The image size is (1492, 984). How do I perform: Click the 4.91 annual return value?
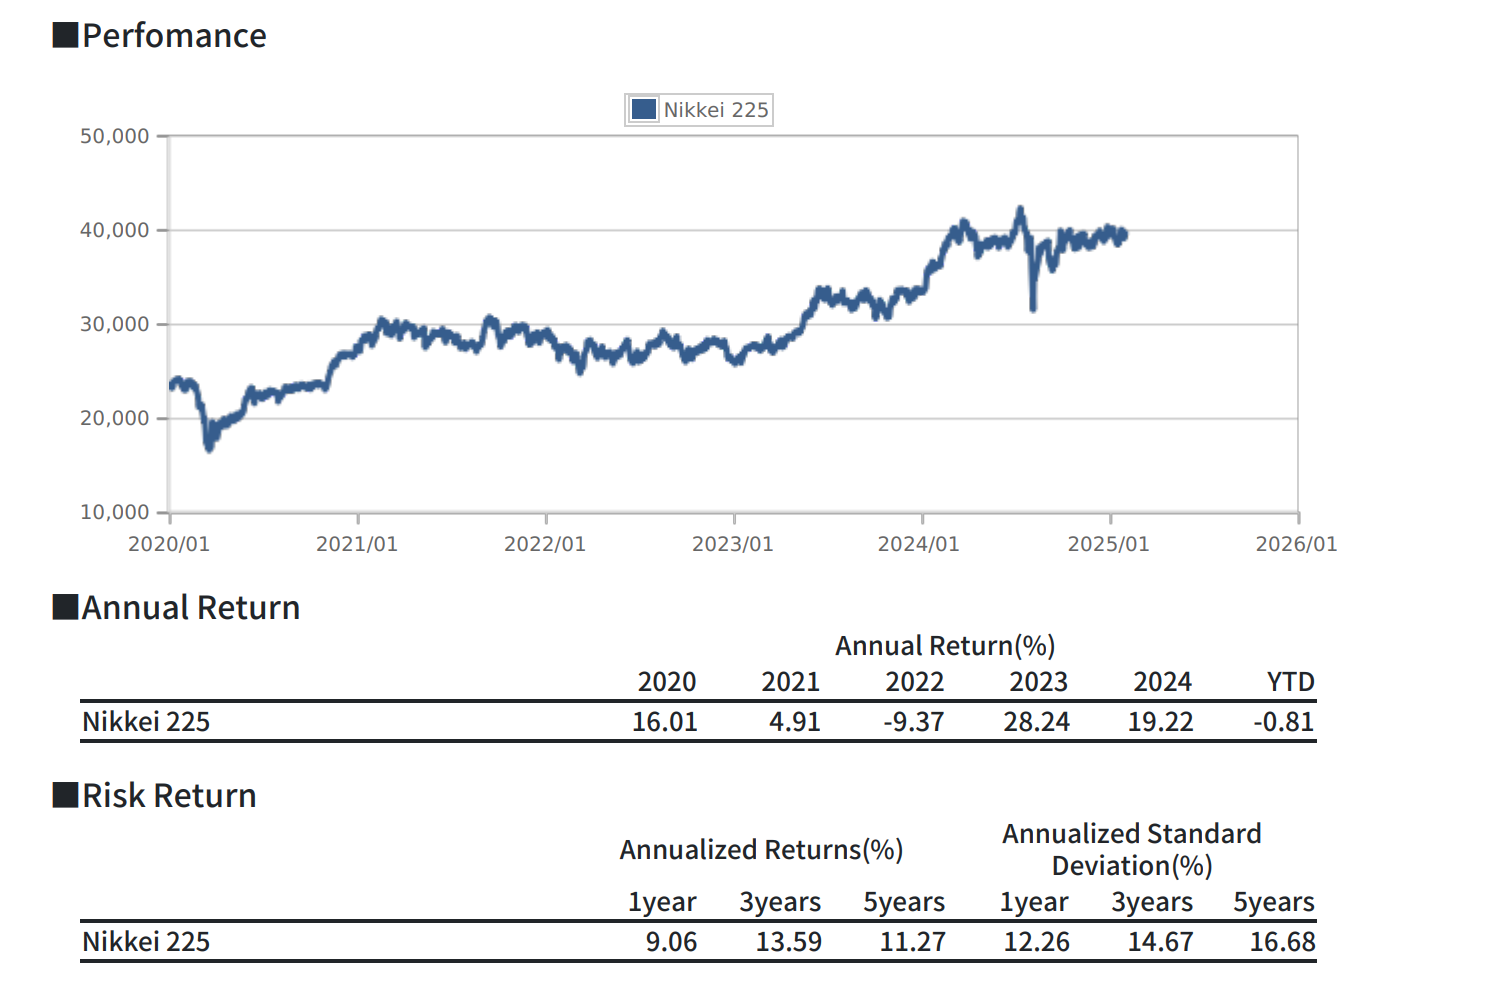tap(795, 722)
